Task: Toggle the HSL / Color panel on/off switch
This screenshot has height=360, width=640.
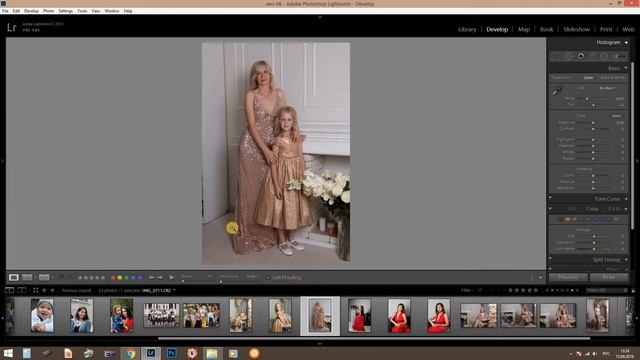Action: [x=550, y=209]
